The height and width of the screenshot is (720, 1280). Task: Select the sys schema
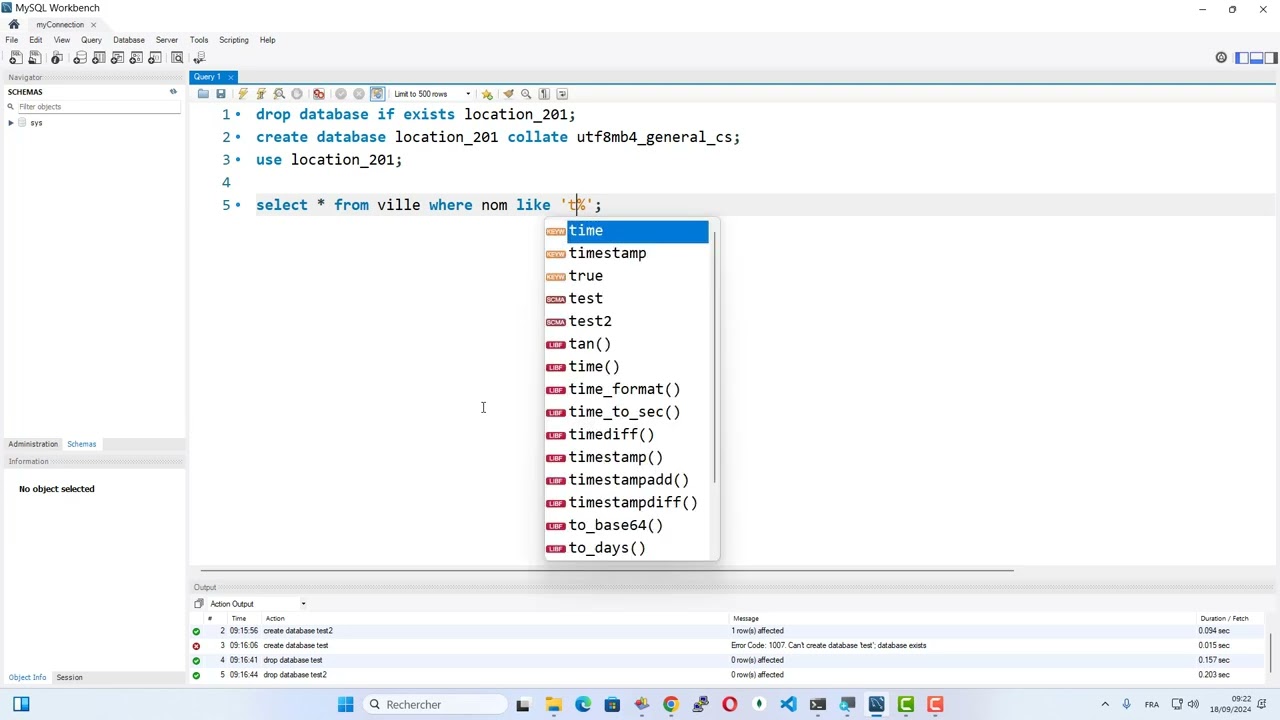(x=36, y=123)
